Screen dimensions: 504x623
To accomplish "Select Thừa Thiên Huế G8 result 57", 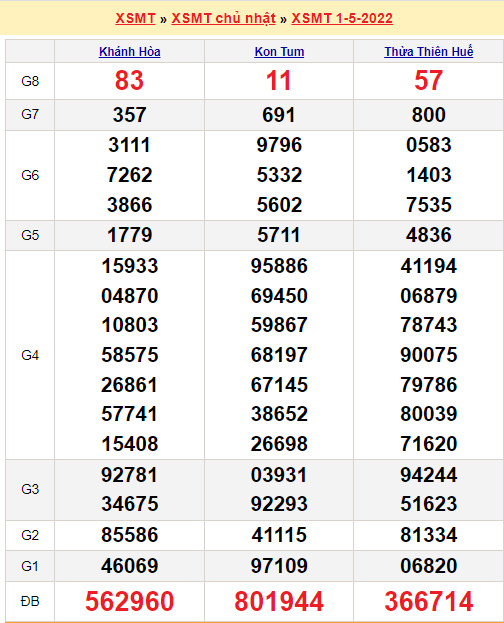I will click(x=428, y=81).
